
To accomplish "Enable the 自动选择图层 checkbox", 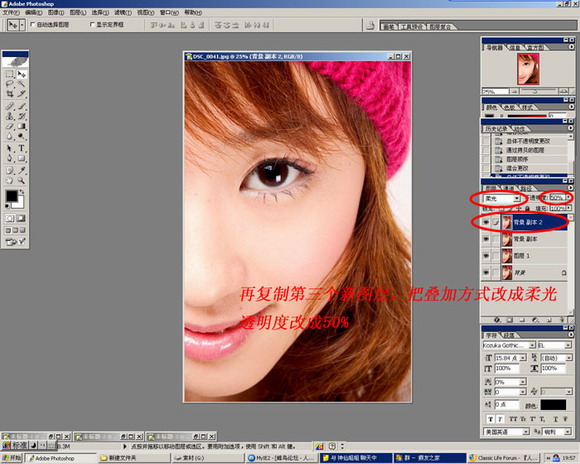I will (33, 24).
